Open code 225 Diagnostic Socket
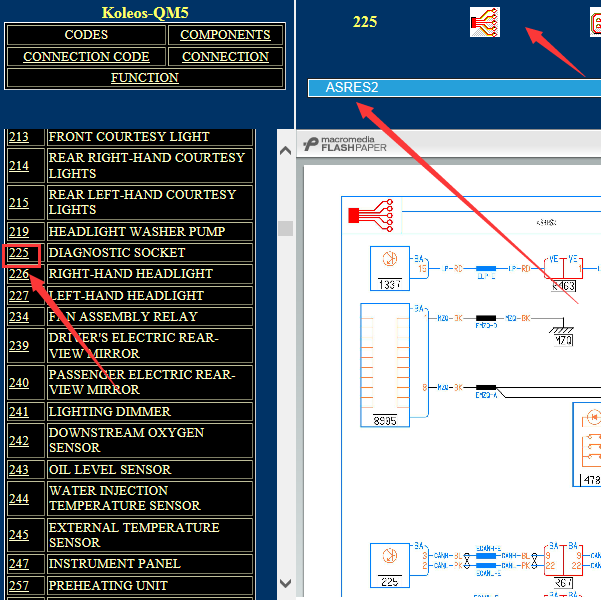Screen dimensions: 601x600 point(19,253)
